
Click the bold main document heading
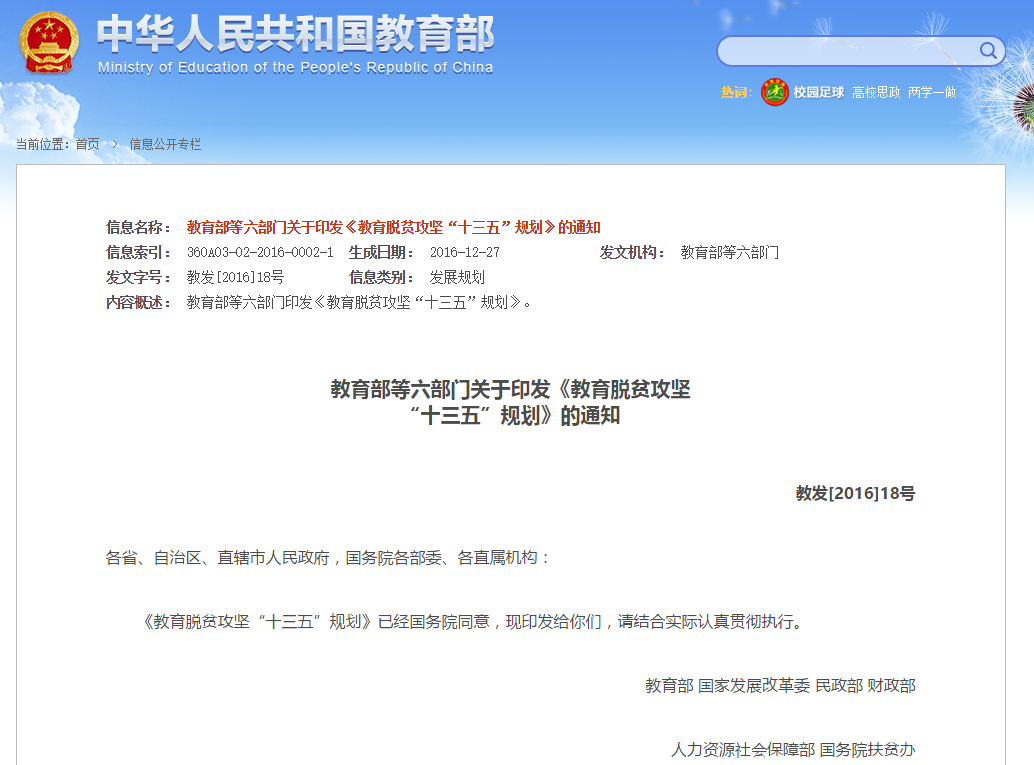(510, 402)
